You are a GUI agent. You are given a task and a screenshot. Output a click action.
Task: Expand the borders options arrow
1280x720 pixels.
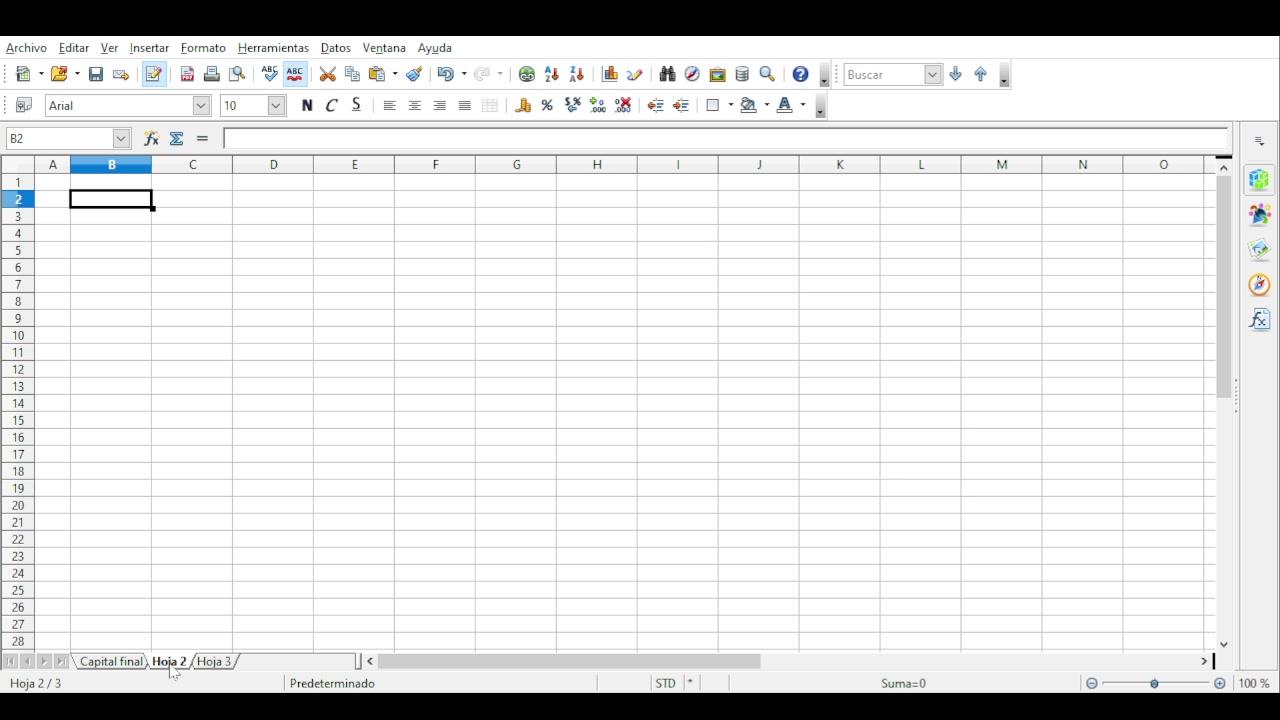click(731, 105)
